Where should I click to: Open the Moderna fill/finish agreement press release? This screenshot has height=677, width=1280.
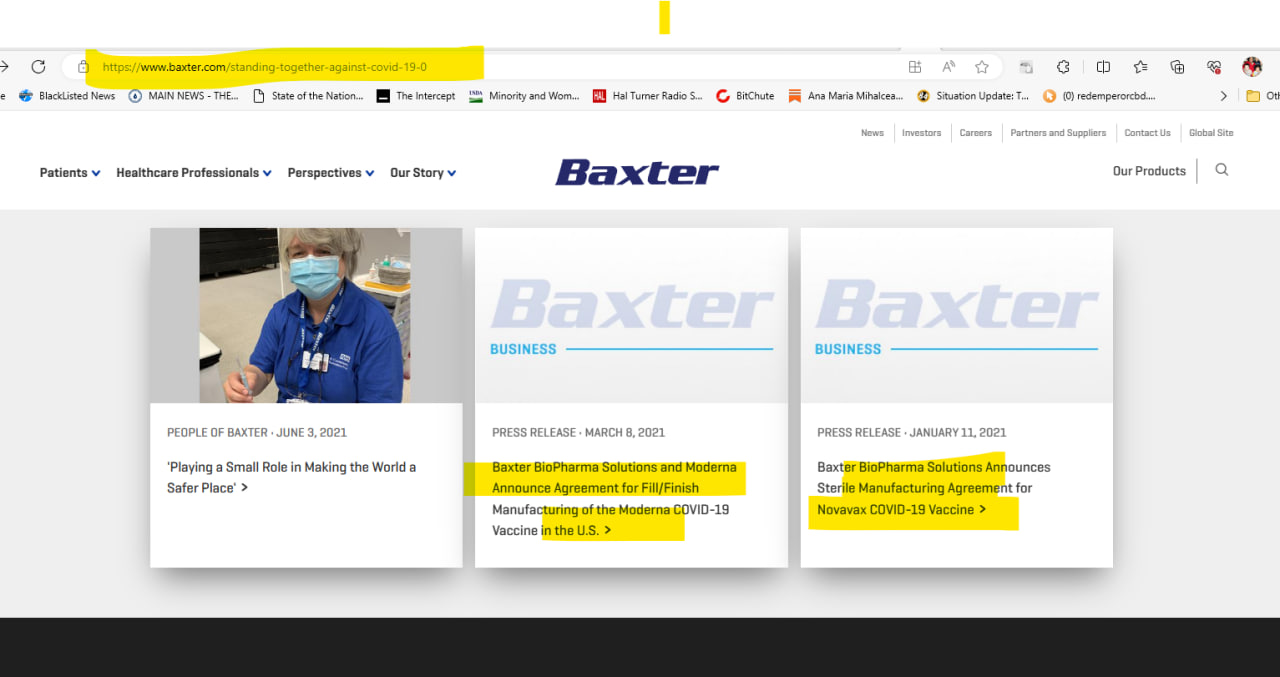[614, 498]
